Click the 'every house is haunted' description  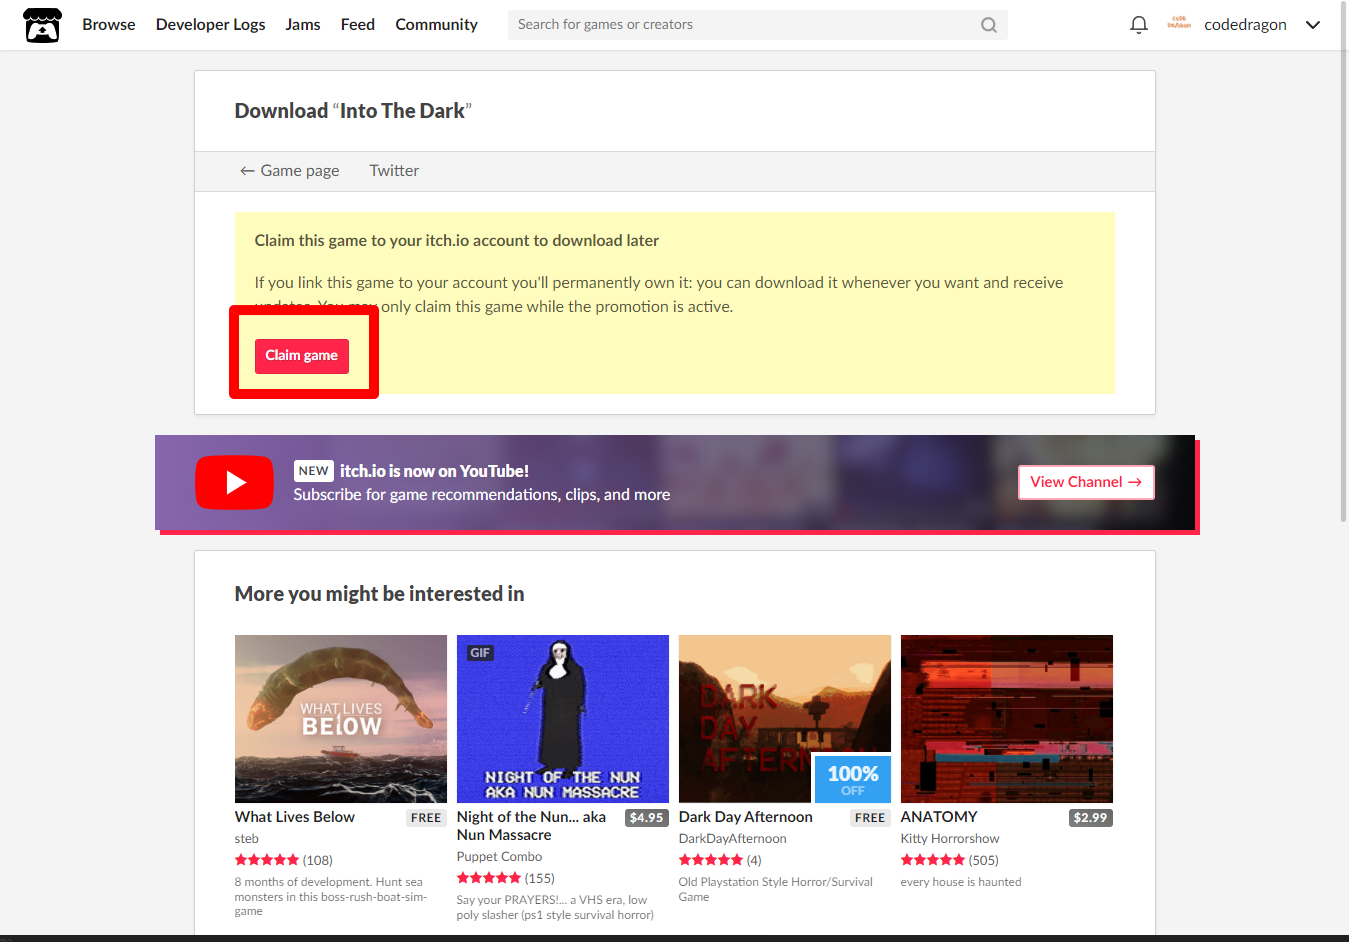(x=961, y=882)
